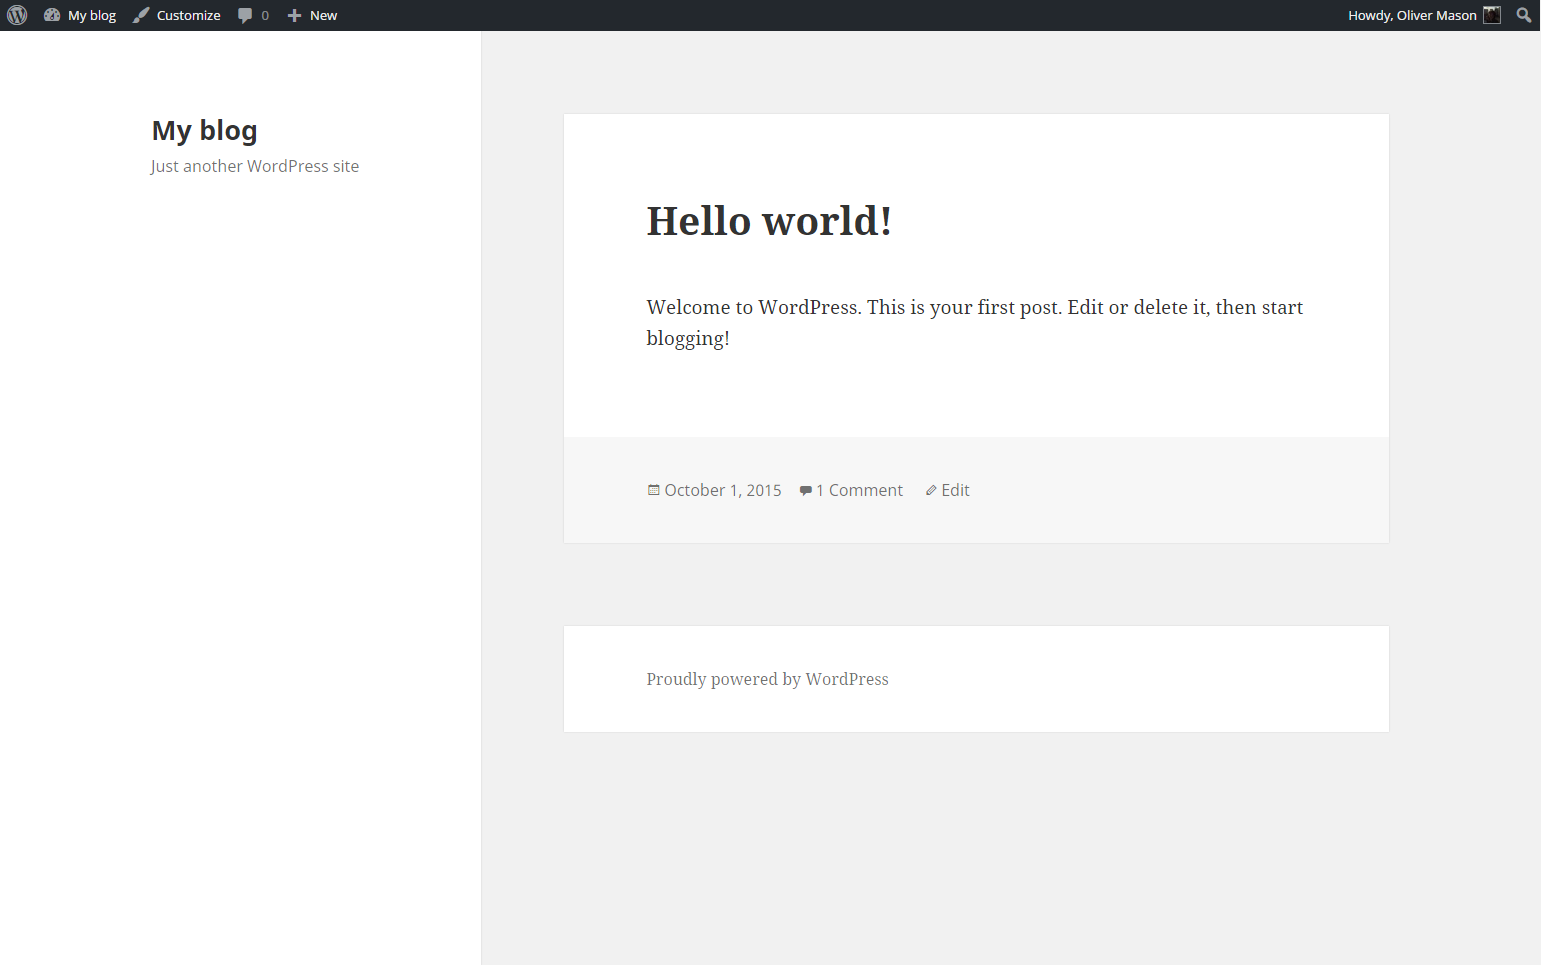Click the calendar icon beside the post date
Viewport: 1541px width, 965px height.
coord(652,490)
